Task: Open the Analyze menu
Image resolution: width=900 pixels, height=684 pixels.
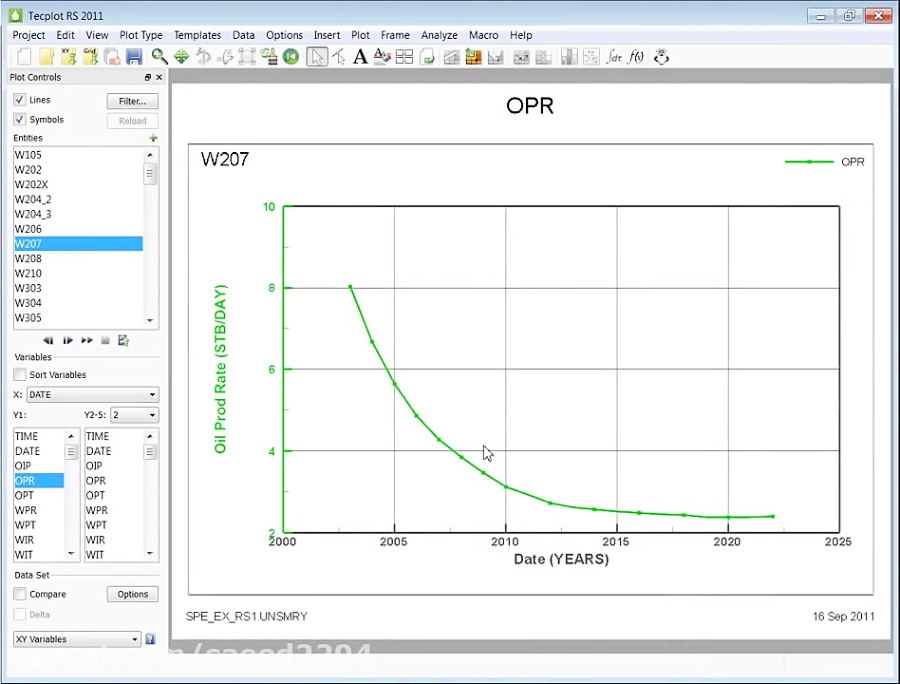Action: [x=439, y=35]
